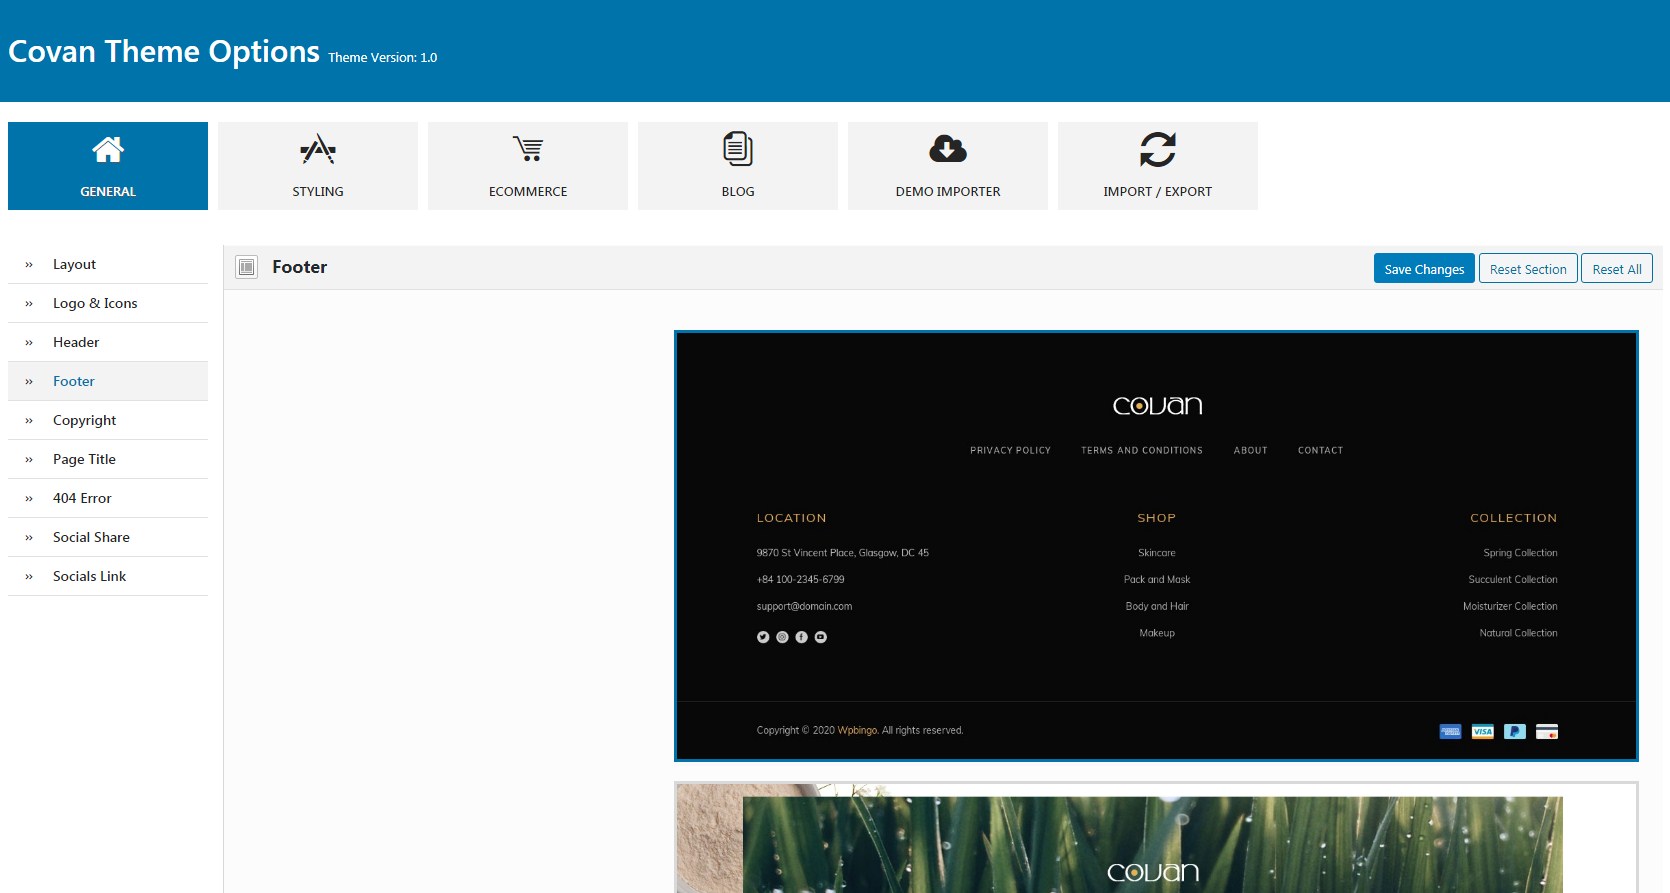1670x893 pixels.
Task: Go to the Copyright settings section
Action: [85, 420]
